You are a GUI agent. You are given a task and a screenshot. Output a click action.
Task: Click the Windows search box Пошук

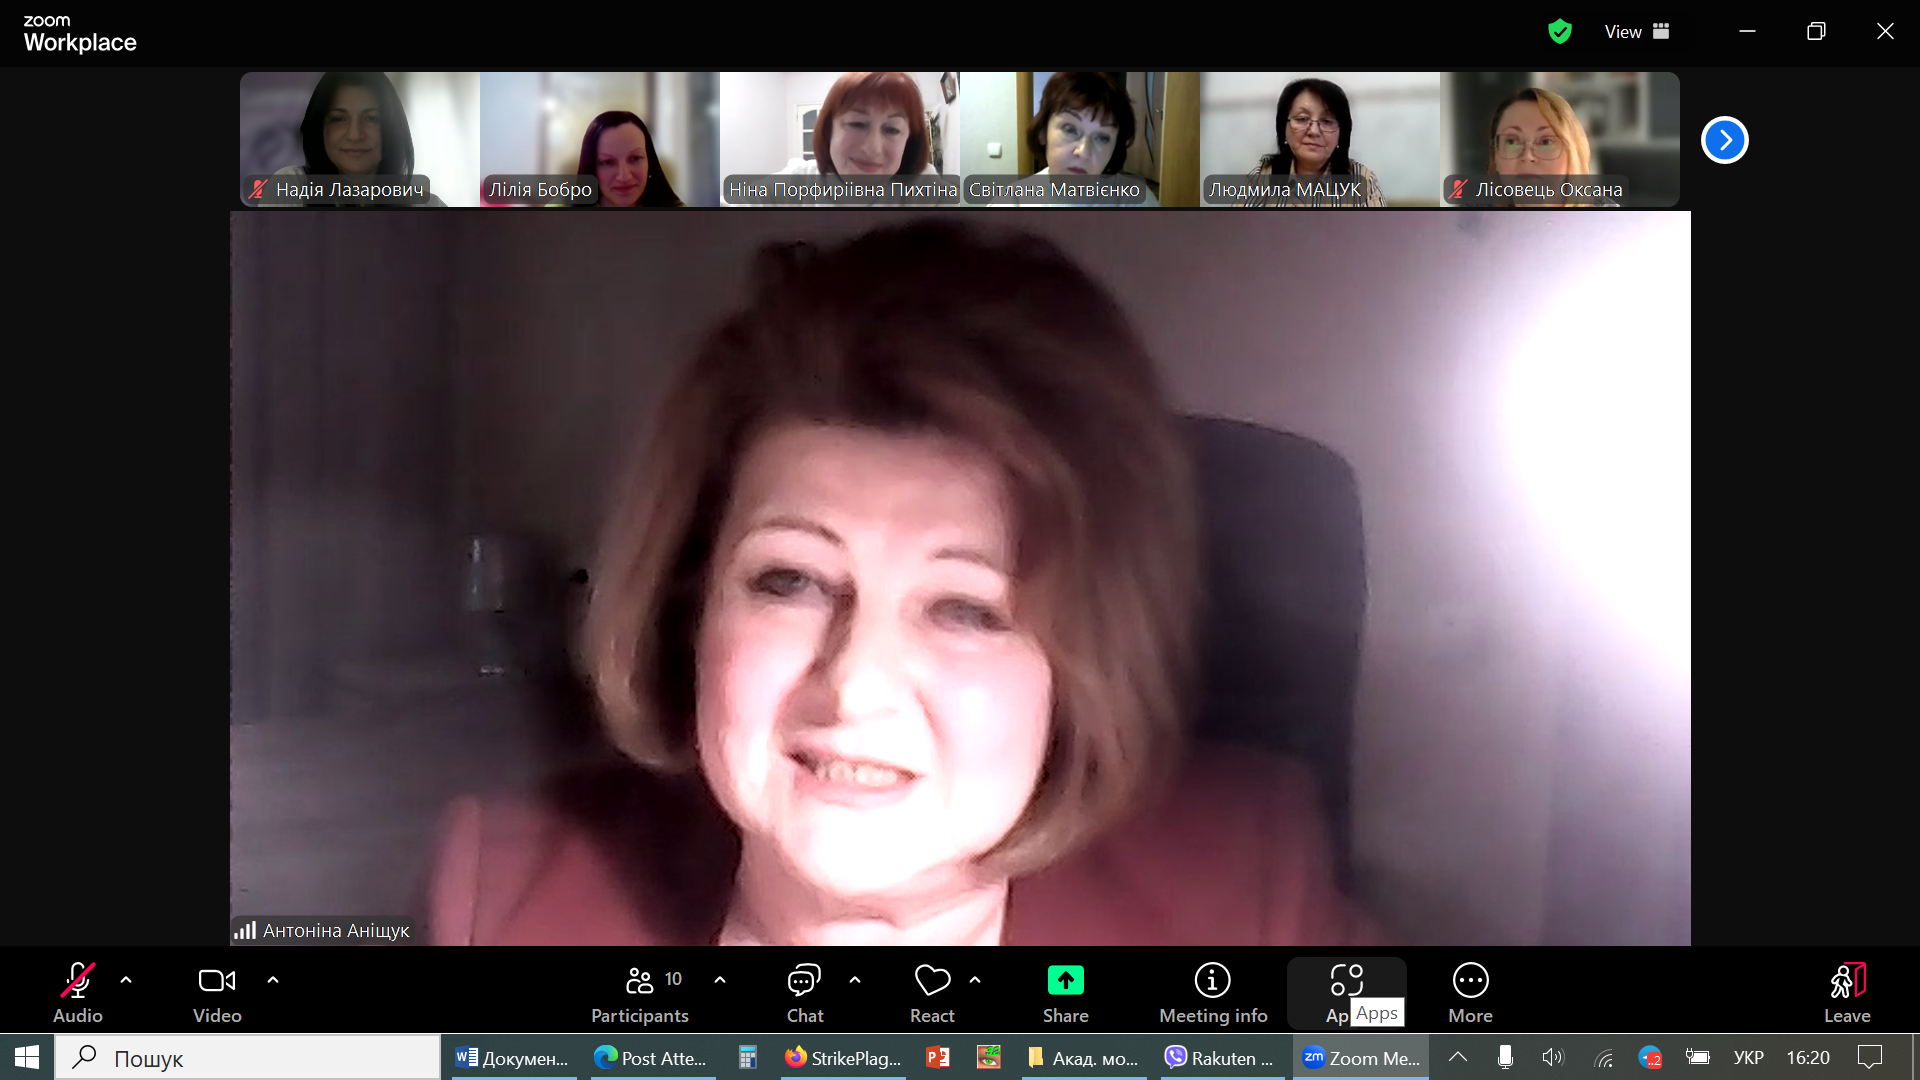click(x=248, y=1058)
